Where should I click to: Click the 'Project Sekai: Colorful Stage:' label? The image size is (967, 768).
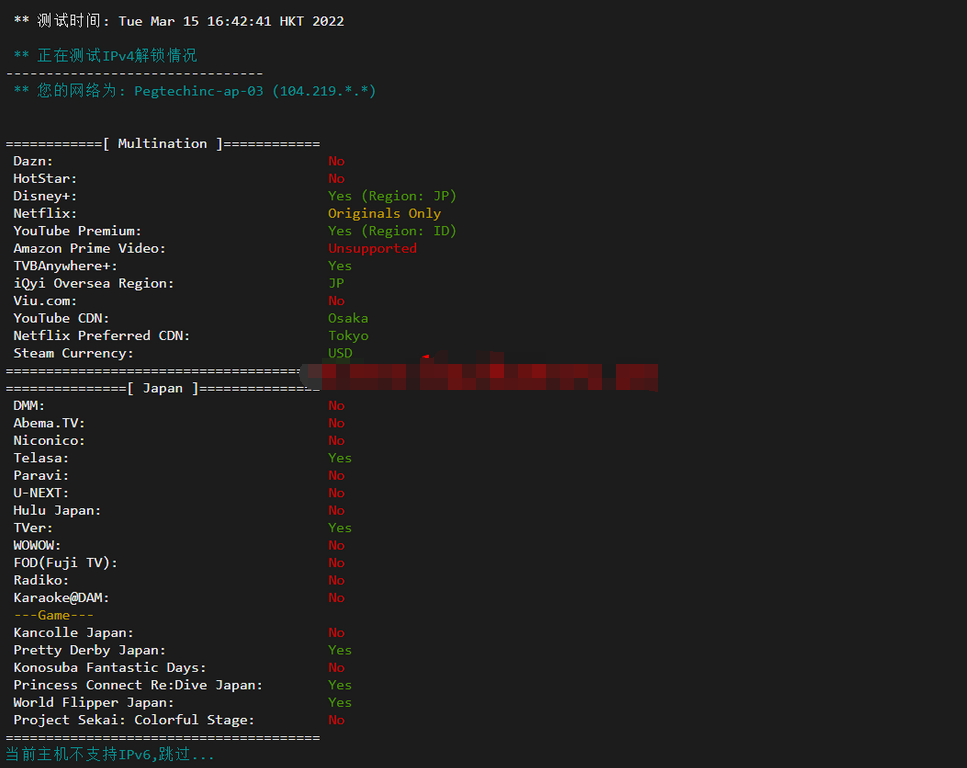pos(134,720)
